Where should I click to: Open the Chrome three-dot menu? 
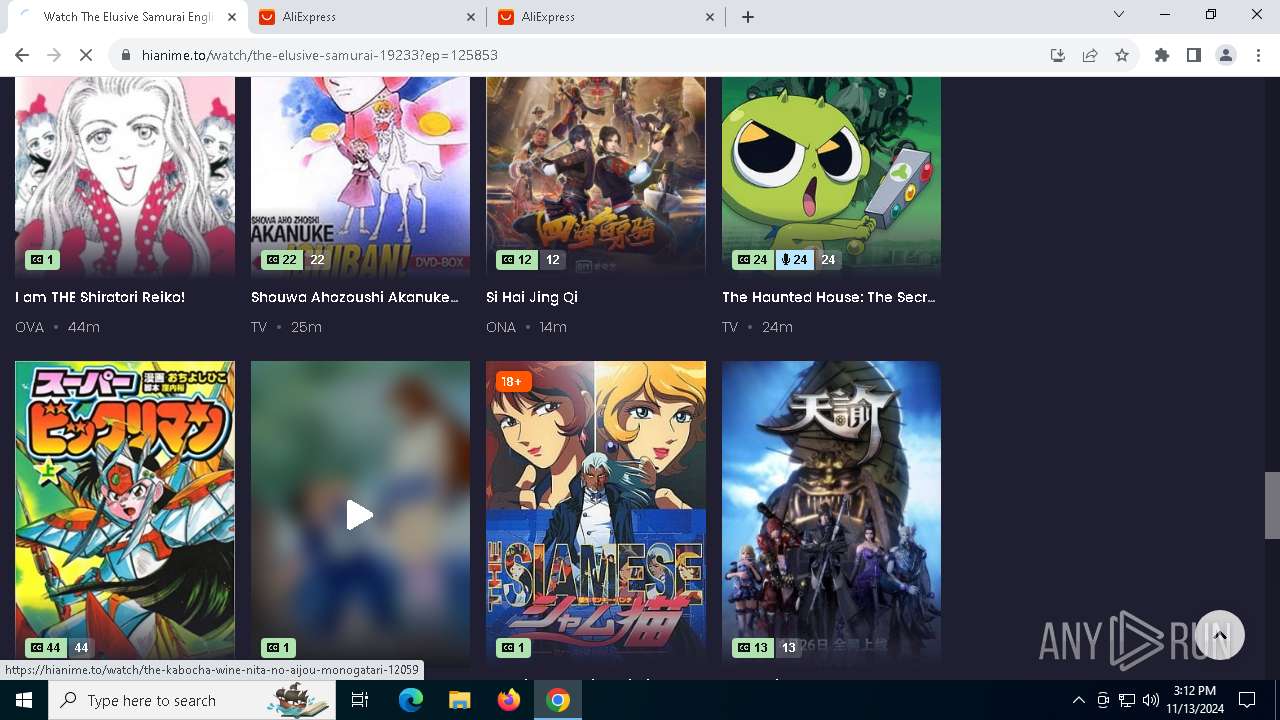click(1258, 55)
